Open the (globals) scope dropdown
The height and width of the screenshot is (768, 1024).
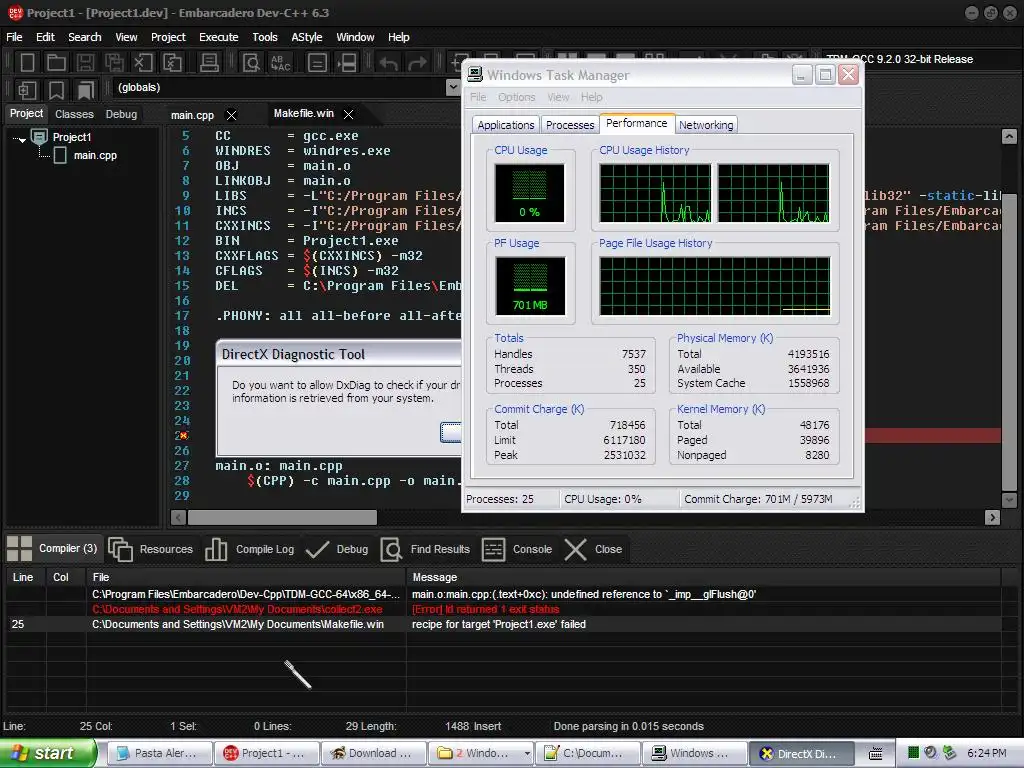pos(453,88)
